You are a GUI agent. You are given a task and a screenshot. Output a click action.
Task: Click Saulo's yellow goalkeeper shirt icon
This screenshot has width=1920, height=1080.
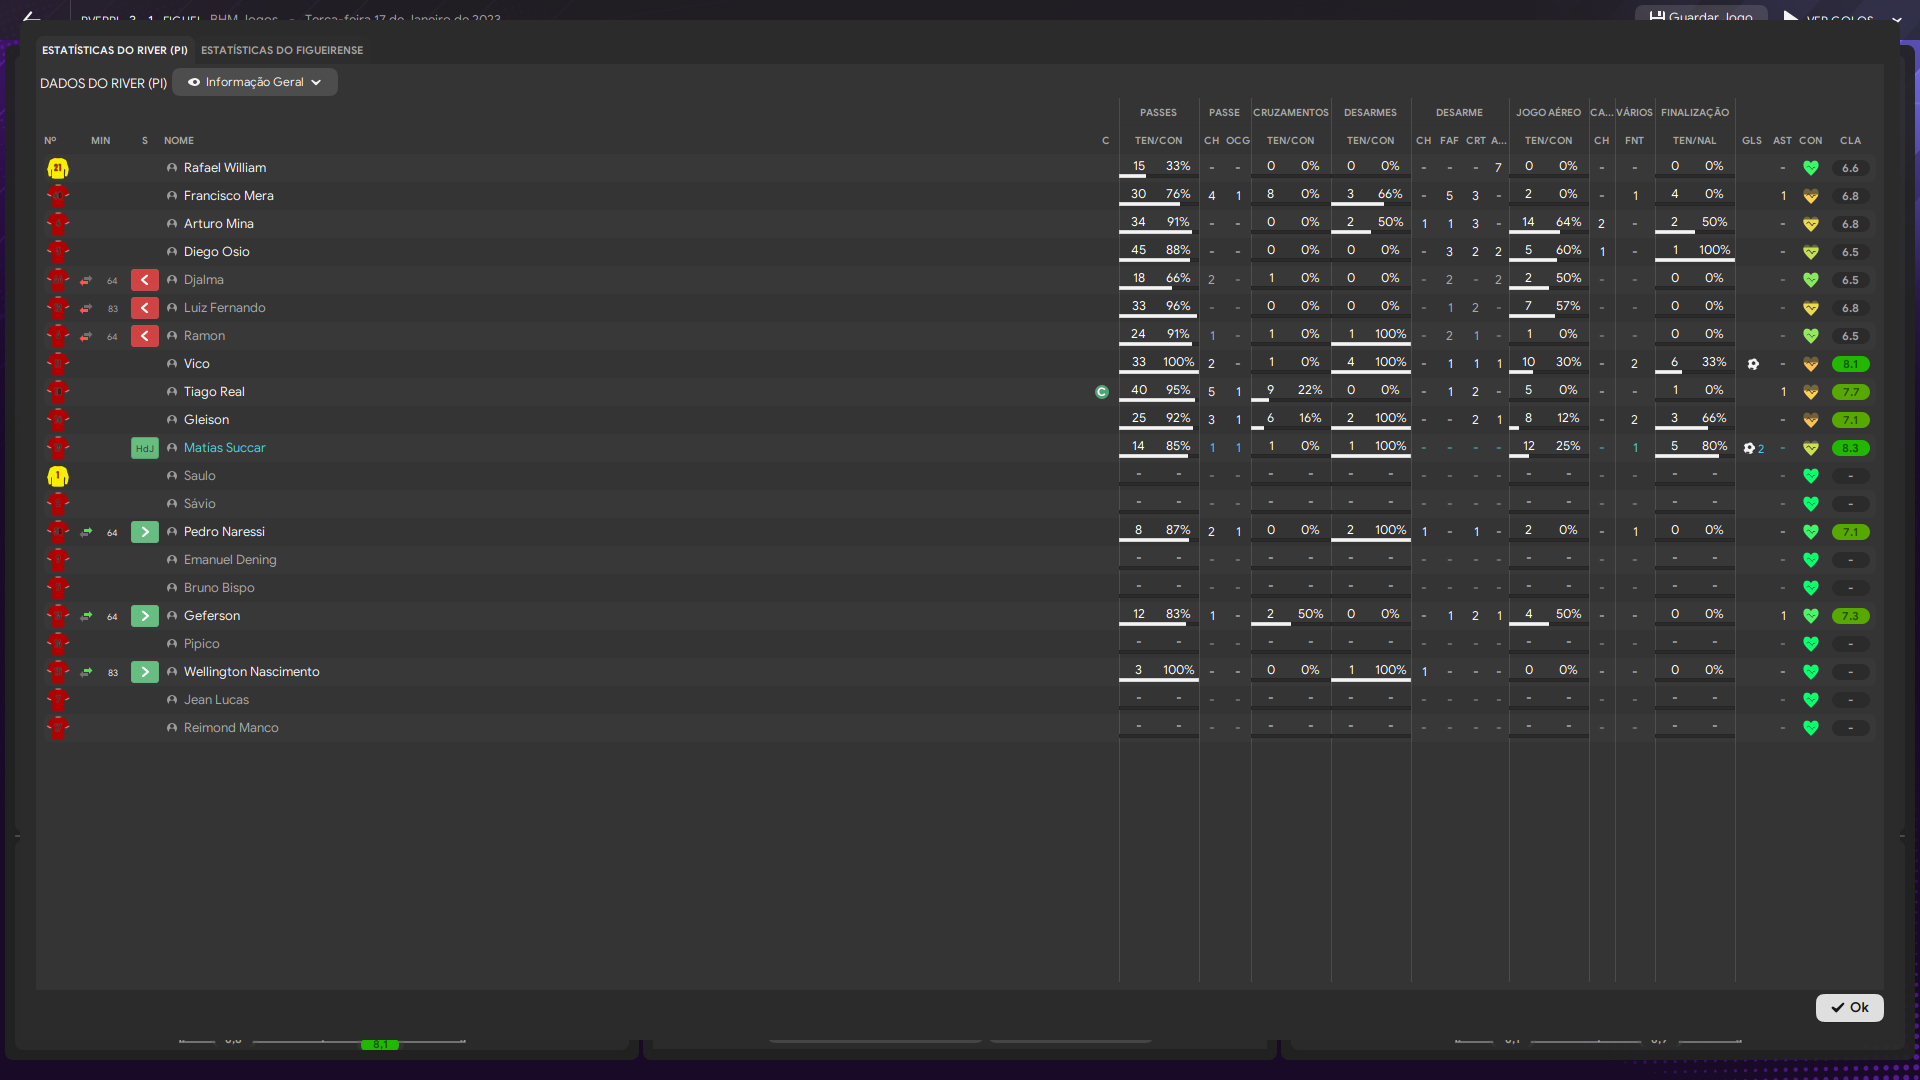(58, 476)
